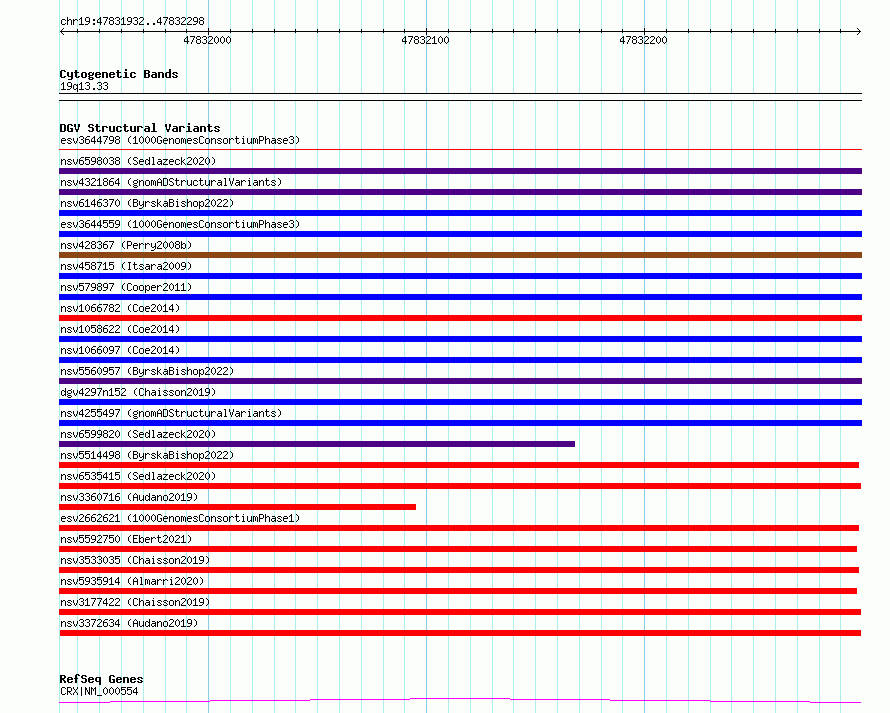
Task: Select nsv3533035 (Chaisson2019) label
Action: pyautogui.click(x=135, y=560)
